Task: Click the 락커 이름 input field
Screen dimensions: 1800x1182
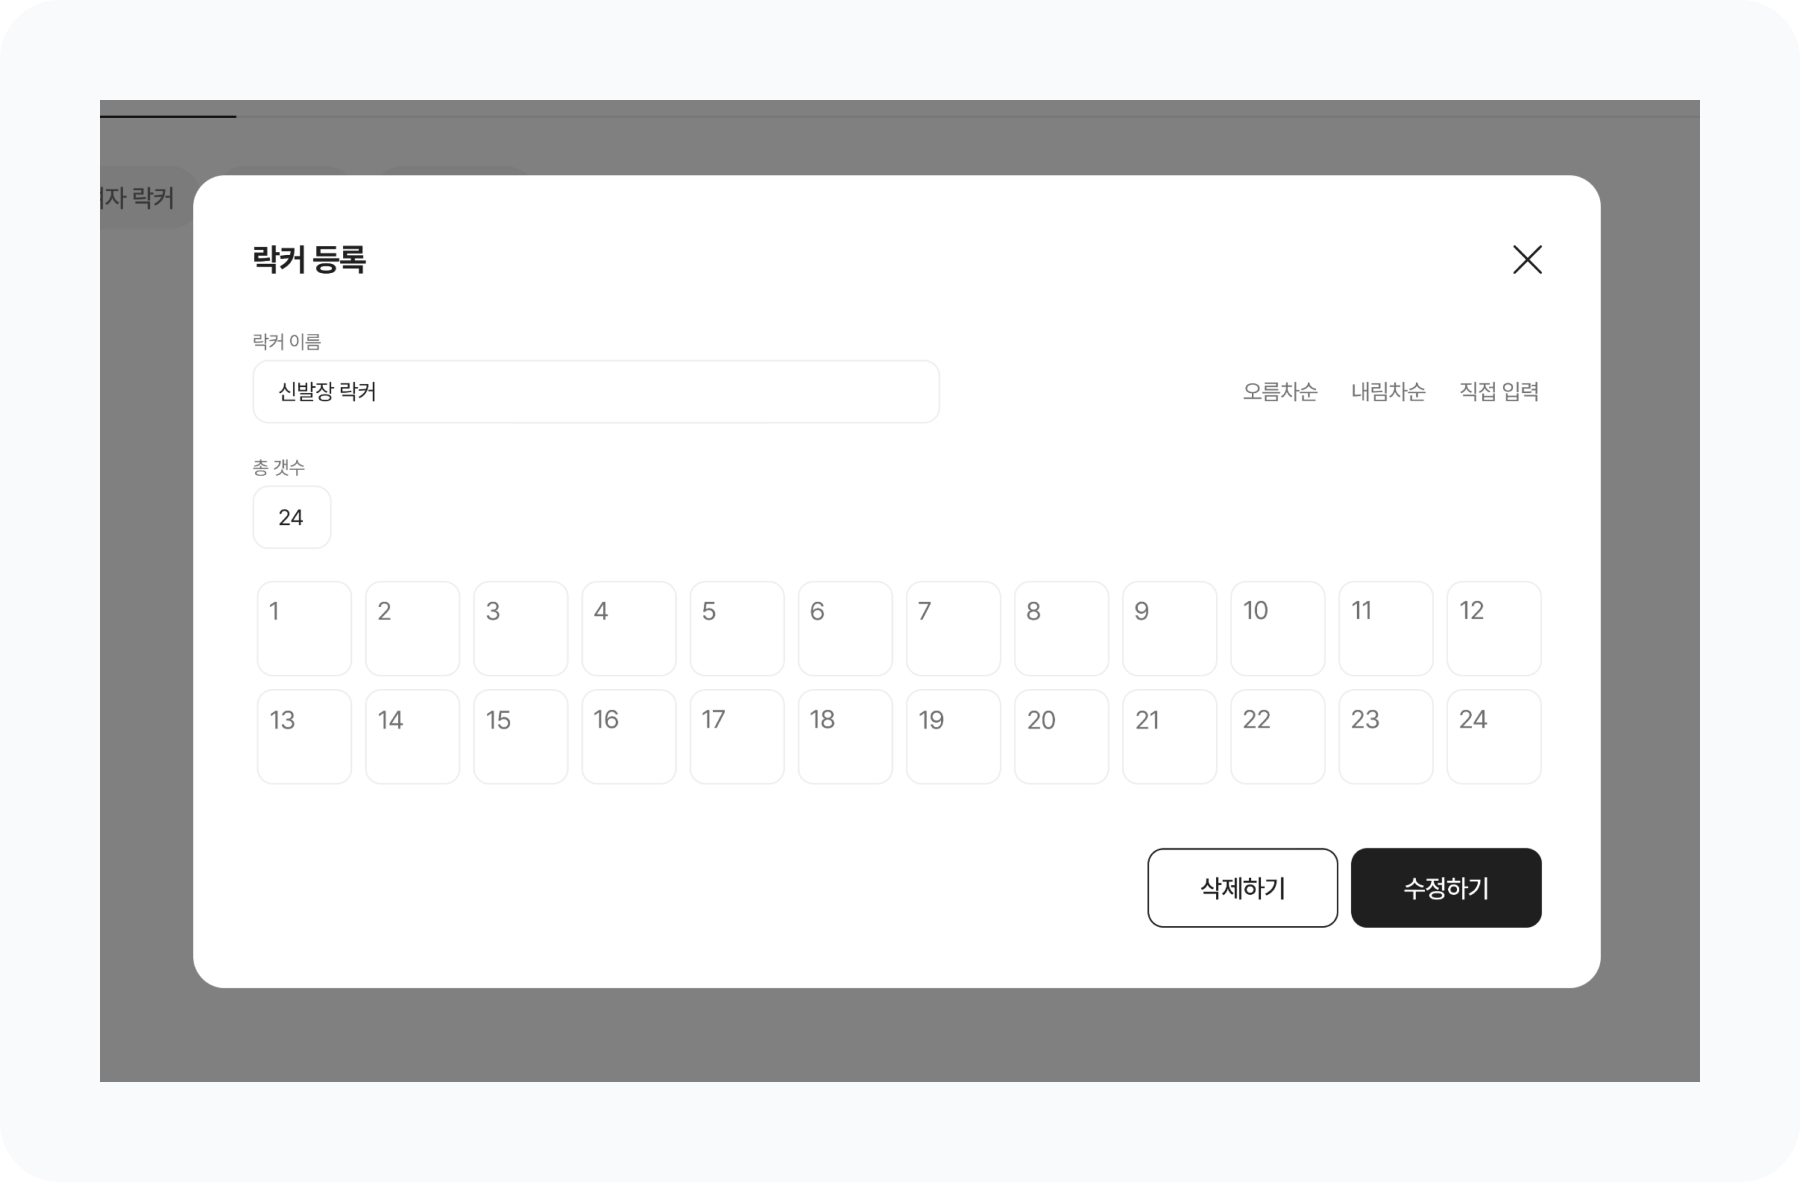Action: point(595,392)
